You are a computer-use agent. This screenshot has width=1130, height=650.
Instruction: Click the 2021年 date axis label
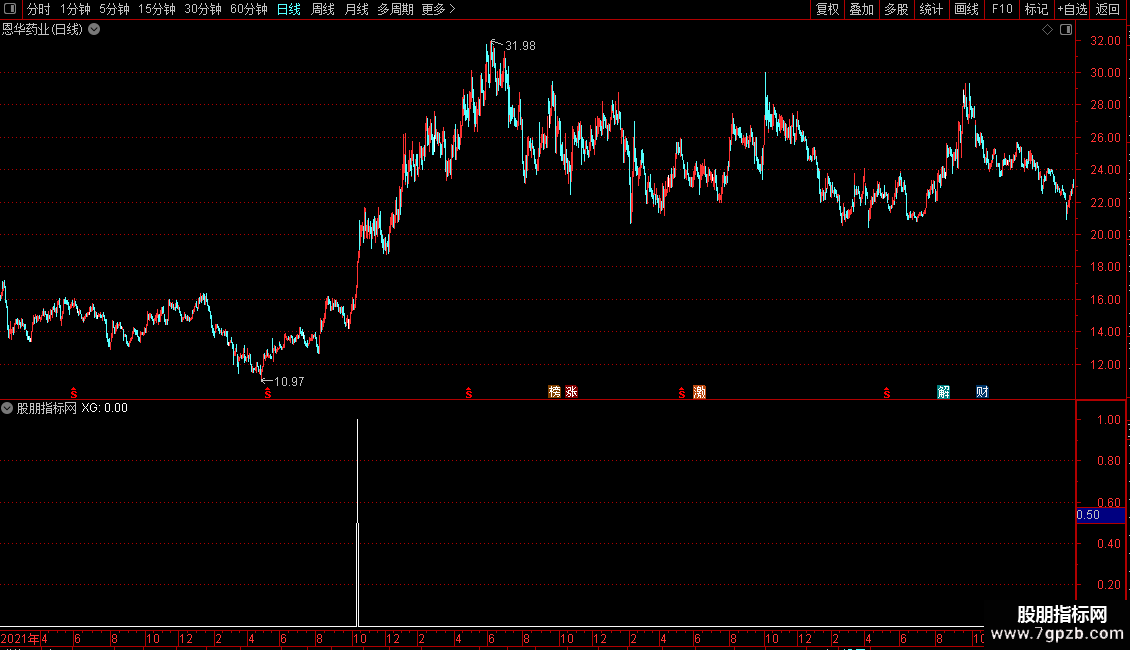pyautogui.click(x=20, y=638)
